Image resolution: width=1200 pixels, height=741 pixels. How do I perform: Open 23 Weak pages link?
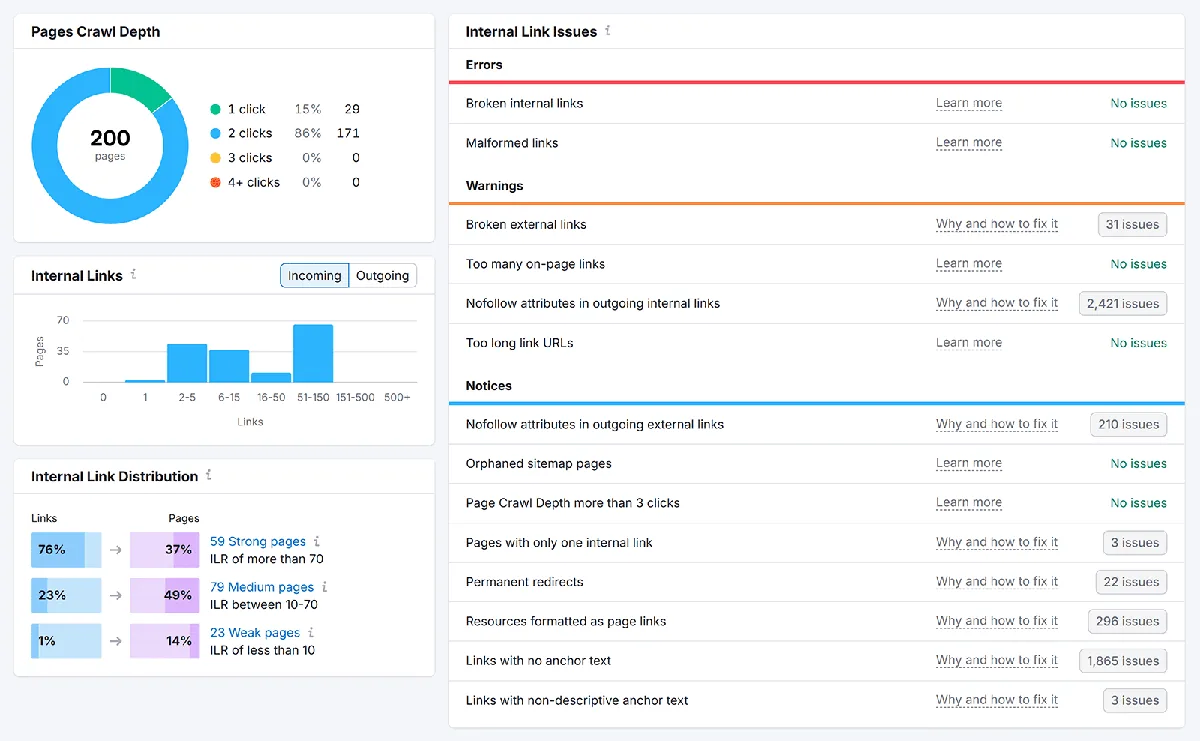pos(255,633)
